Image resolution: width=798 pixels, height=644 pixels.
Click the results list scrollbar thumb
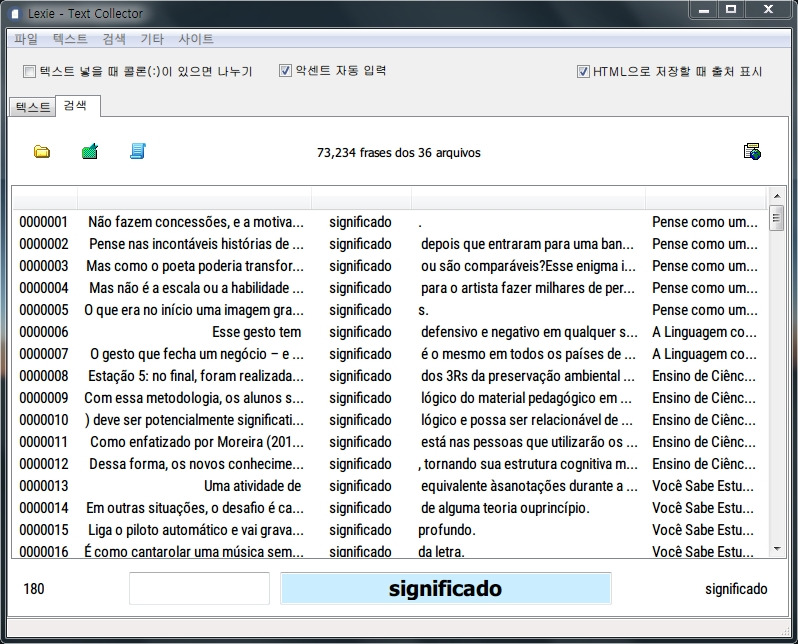pos(777,218)
